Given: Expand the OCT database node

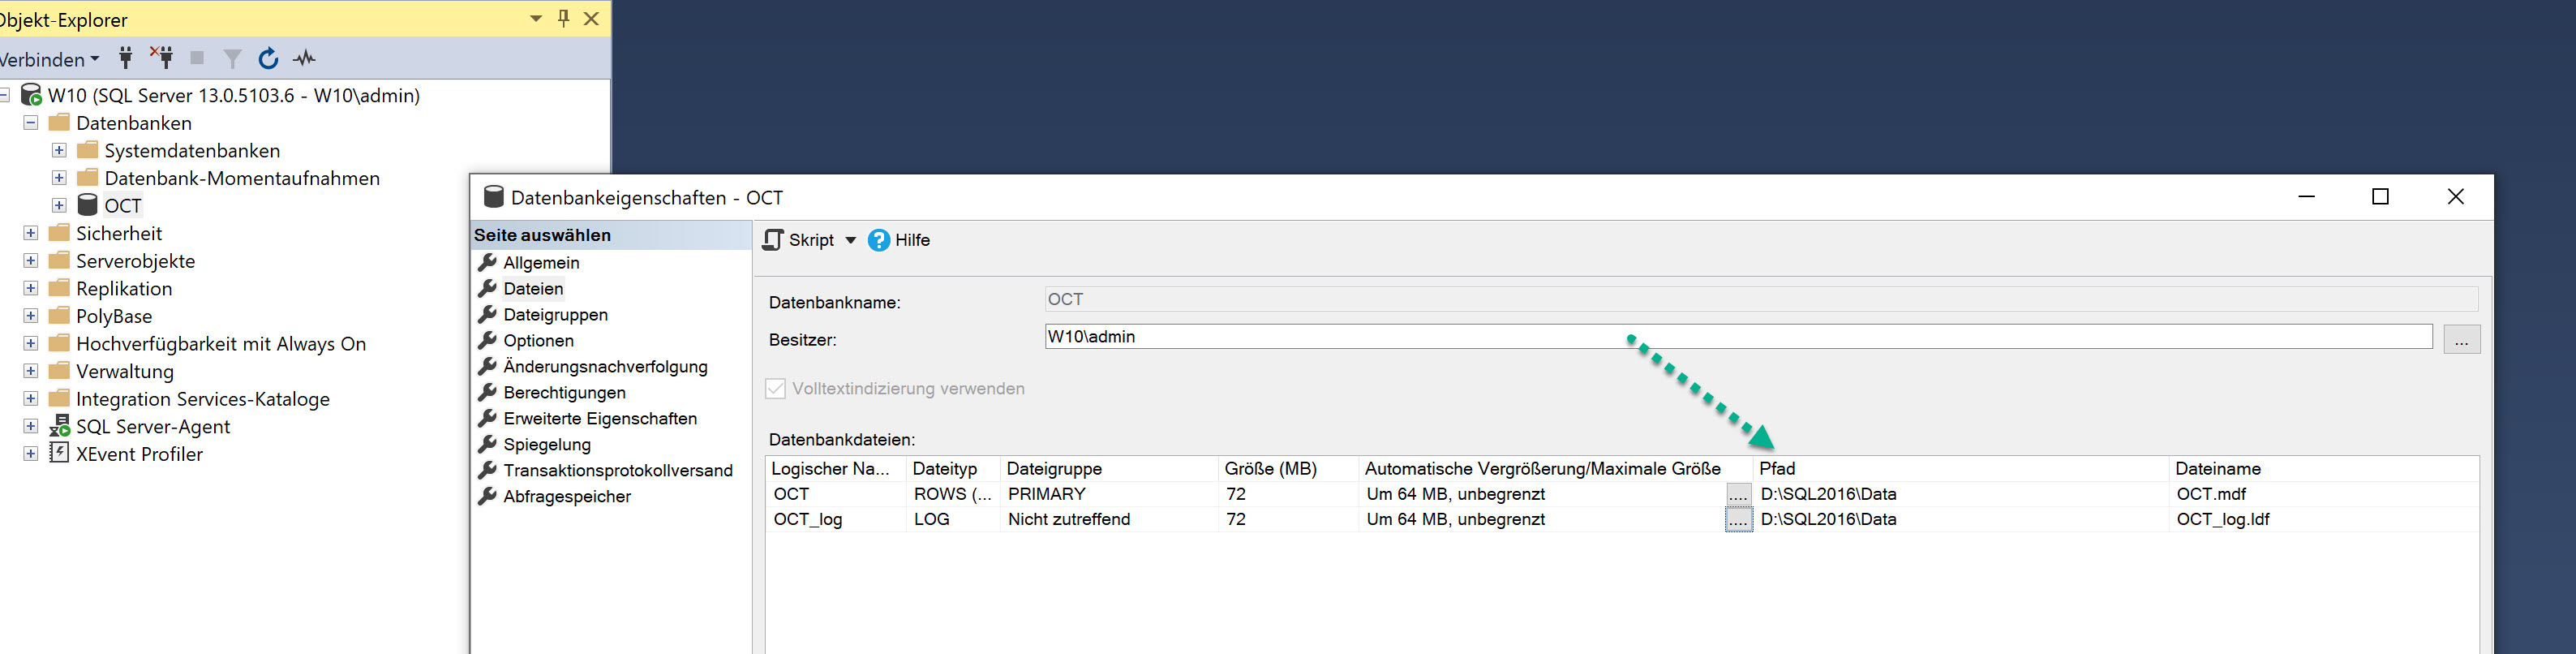Looking at the screenshot, I should click(59, 205).
